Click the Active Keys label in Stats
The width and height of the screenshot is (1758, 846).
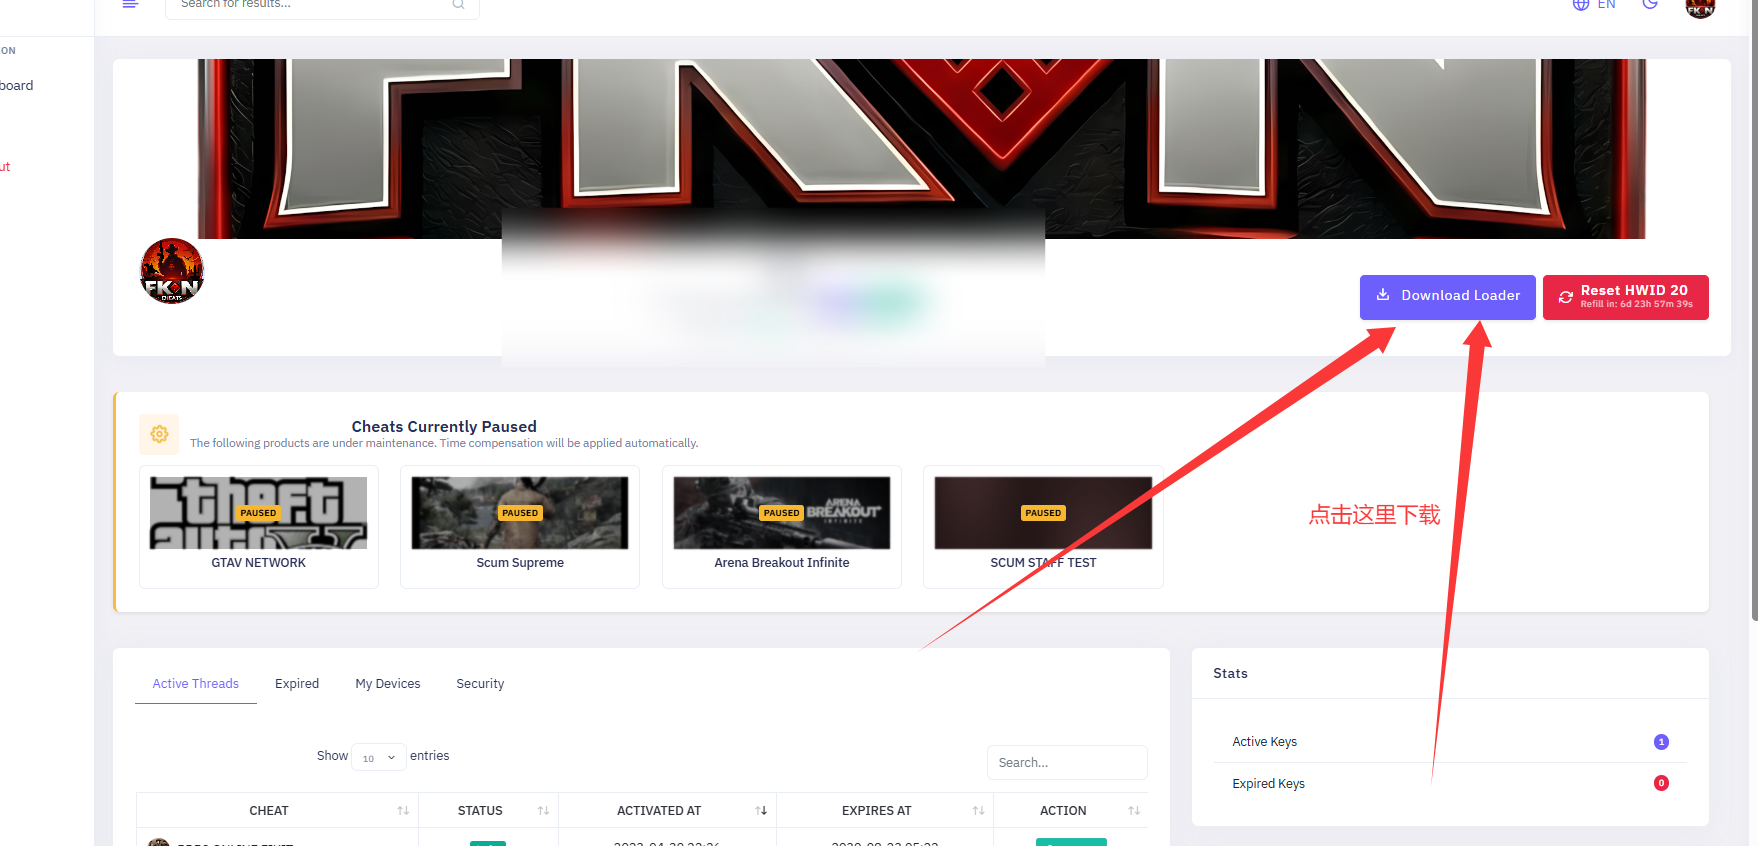1264,742
